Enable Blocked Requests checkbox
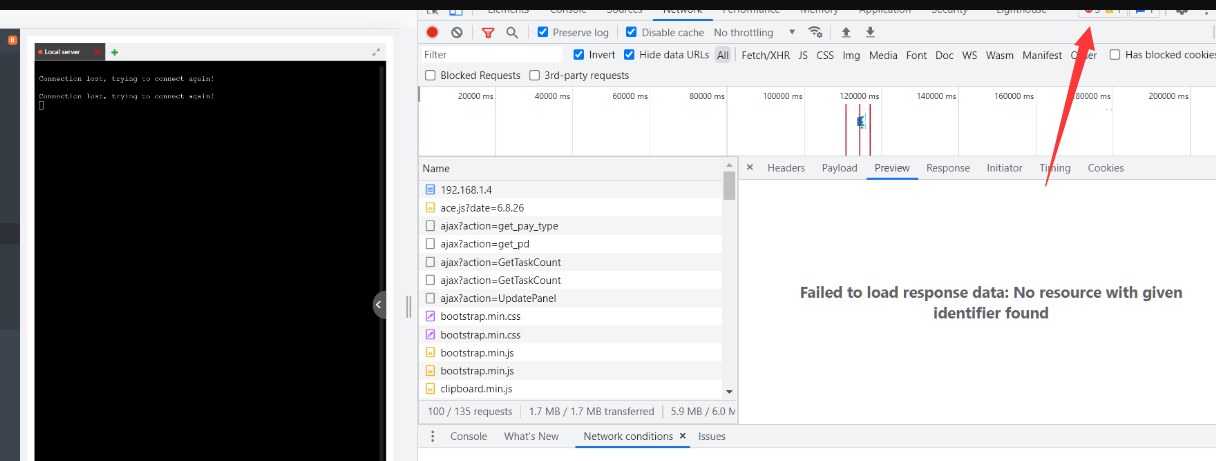 [x=431, y=75]
